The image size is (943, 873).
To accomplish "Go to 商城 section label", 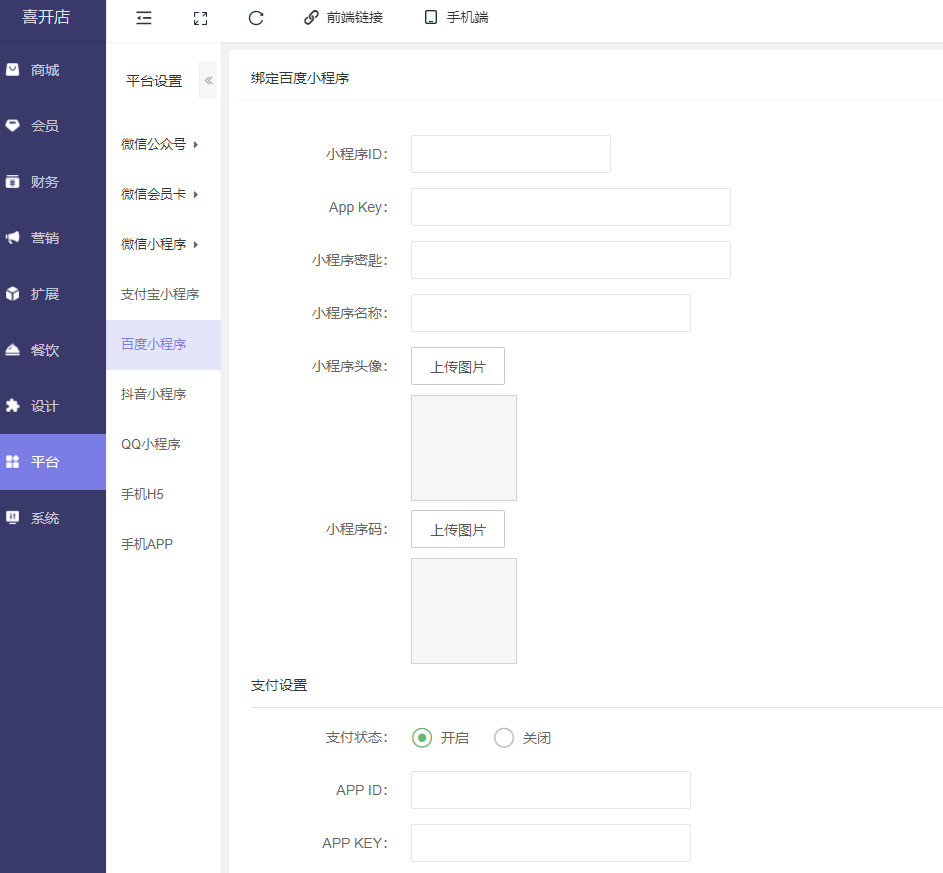I will point(45,70).
